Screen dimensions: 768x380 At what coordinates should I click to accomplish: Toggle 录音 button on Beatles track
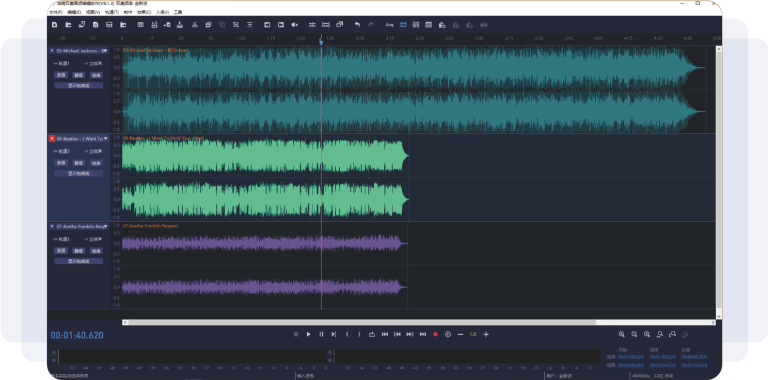61,163
